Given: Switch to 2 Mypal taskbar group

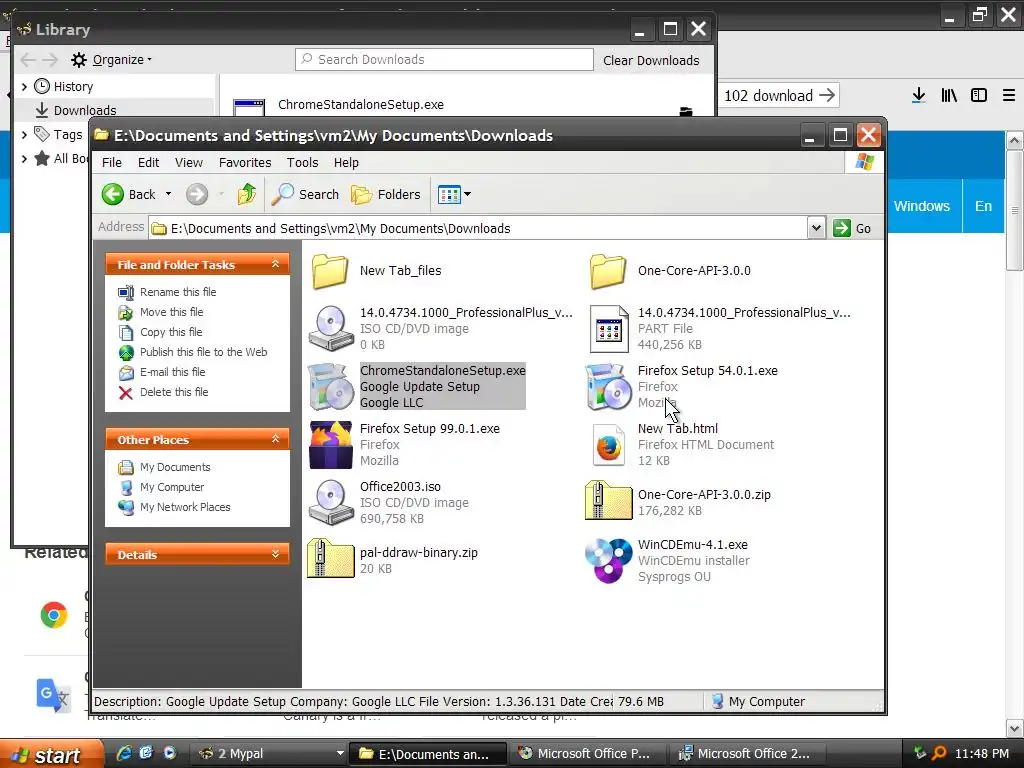Looking at the screenshot, I should pyautogui.click(x=270, y=754).
